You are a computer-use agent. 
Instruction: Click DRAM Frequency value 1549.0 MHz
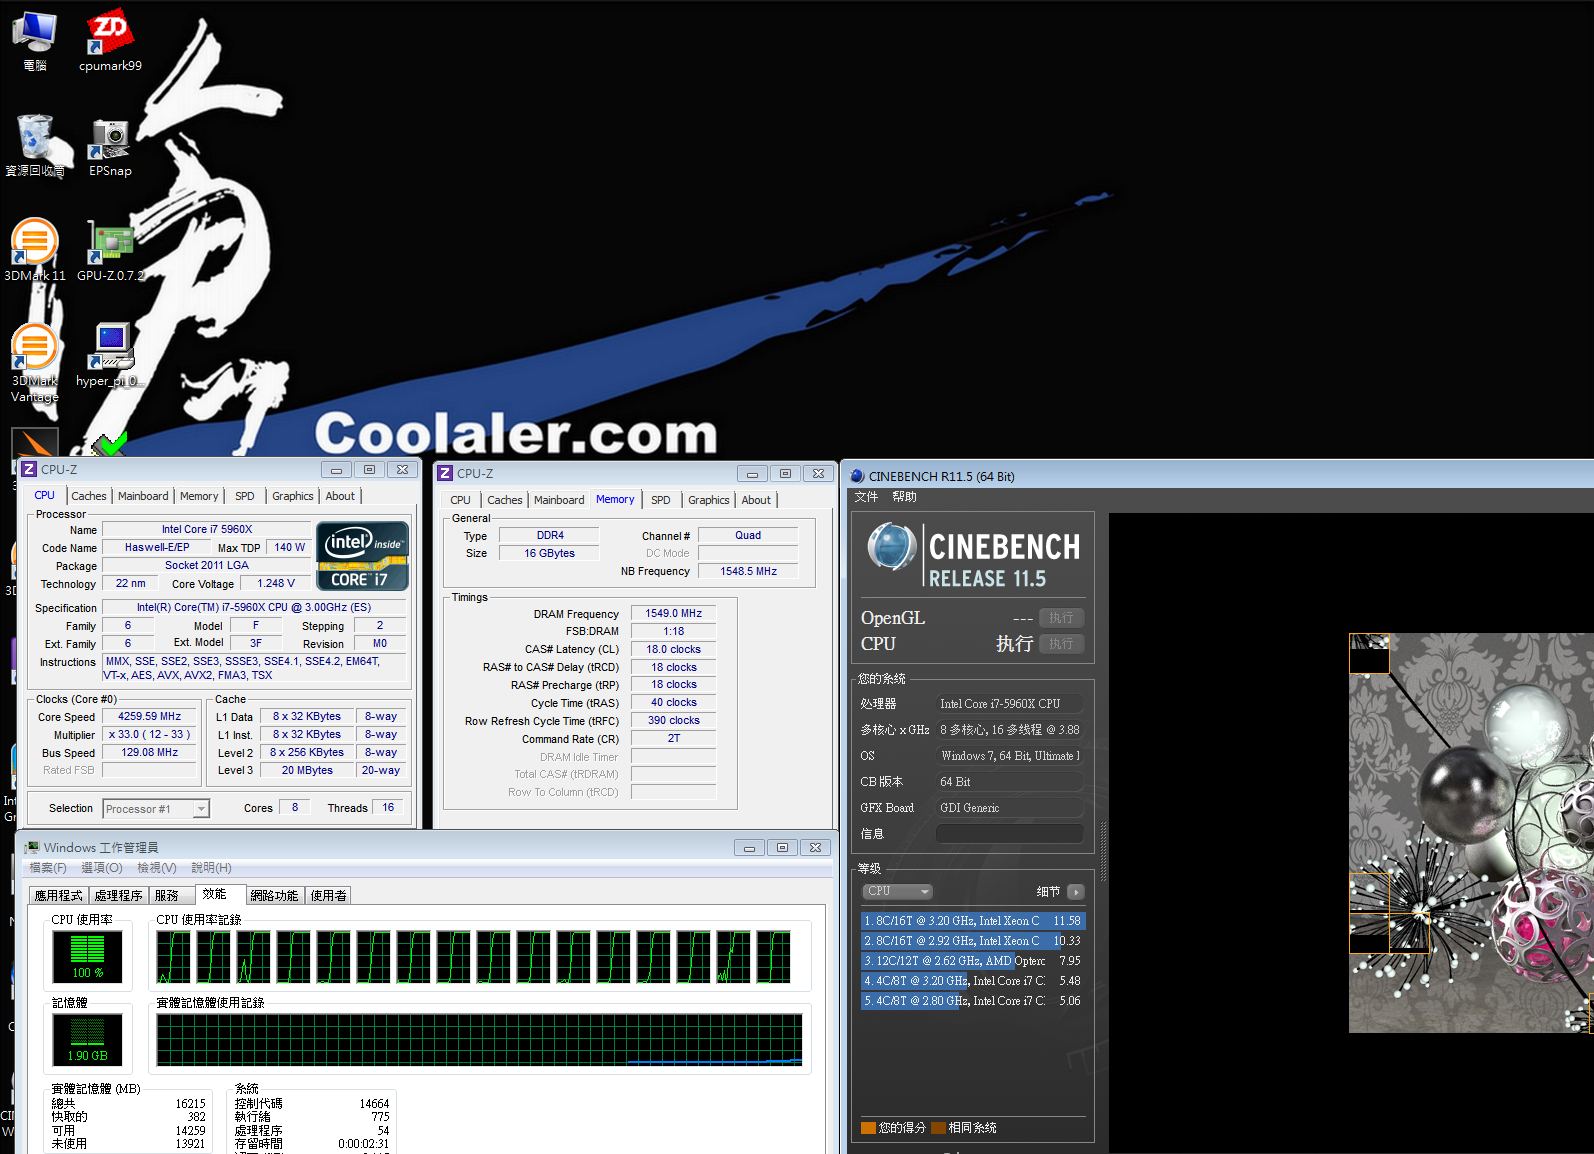tap(673, 614)
